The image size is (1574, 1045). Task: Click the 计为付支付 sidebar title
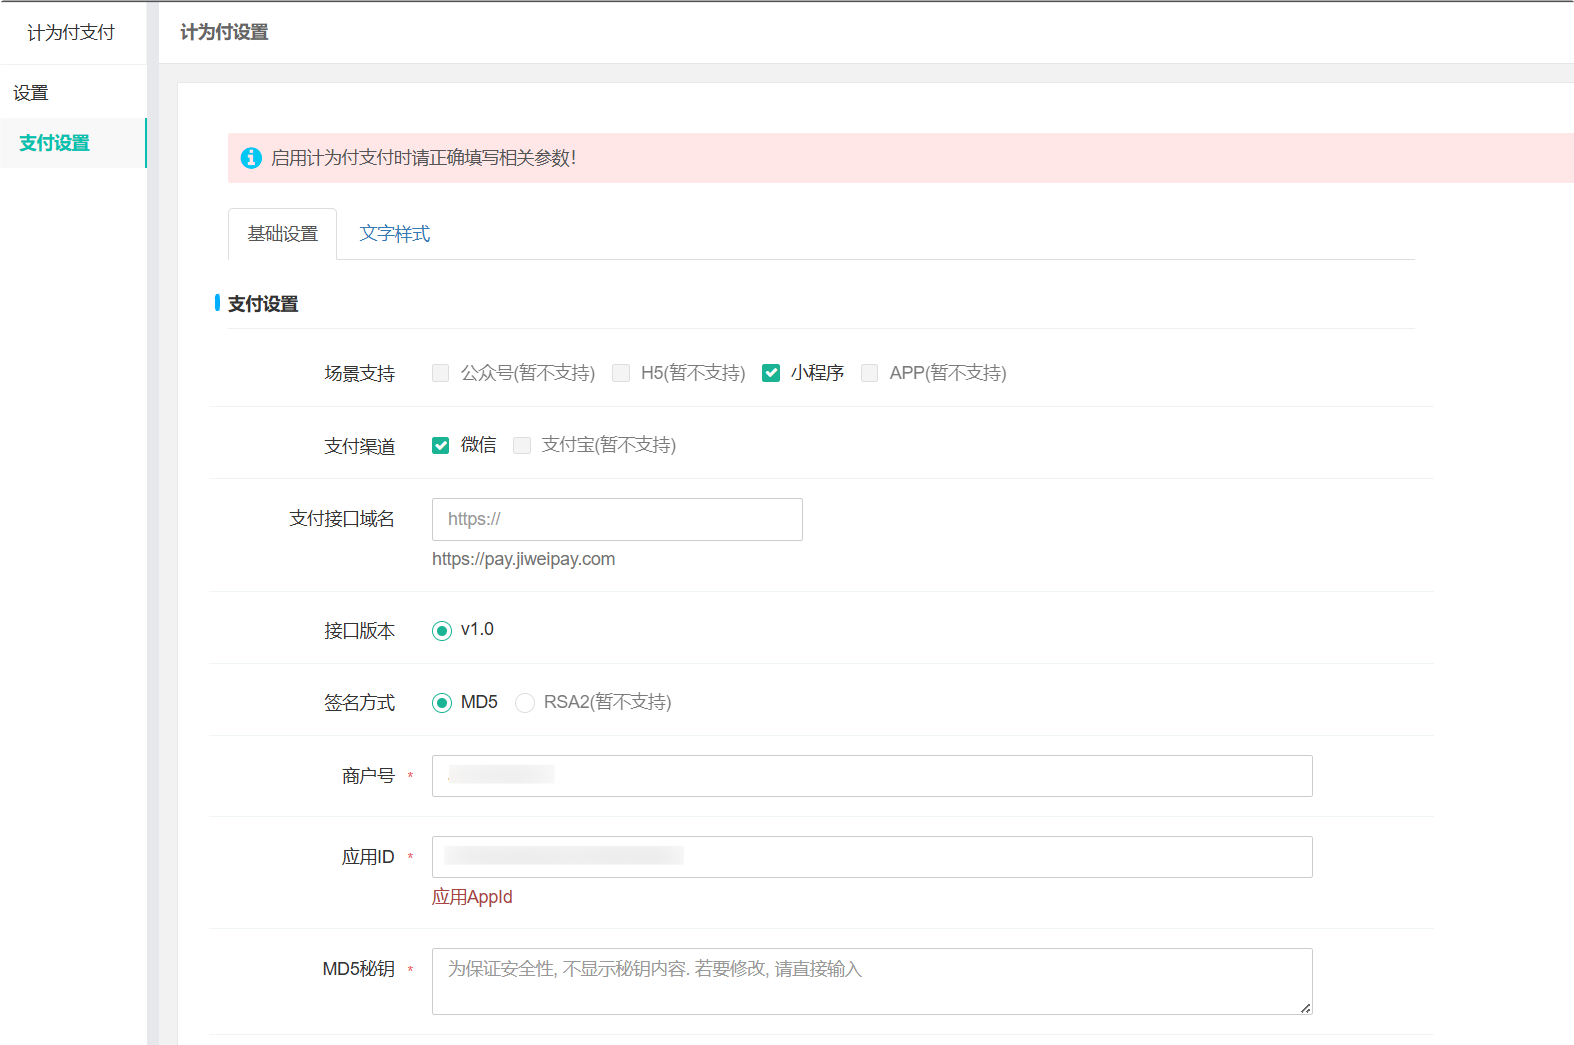71,33
